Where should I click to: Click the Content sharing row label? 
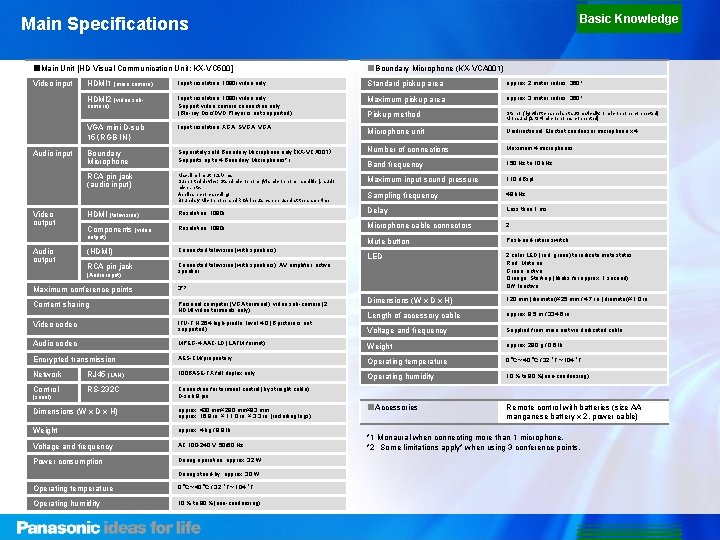pyautogui.click(x=98, y=307)
